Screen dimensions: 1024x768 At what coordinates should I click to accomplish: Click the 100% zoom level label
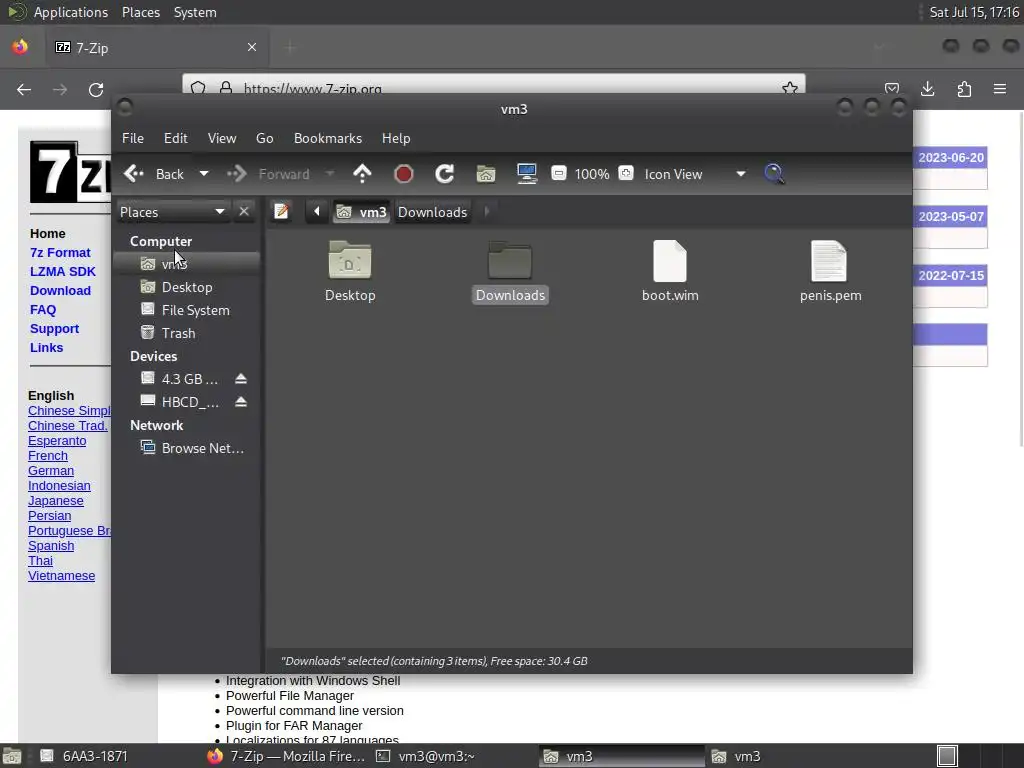point(592,174)
